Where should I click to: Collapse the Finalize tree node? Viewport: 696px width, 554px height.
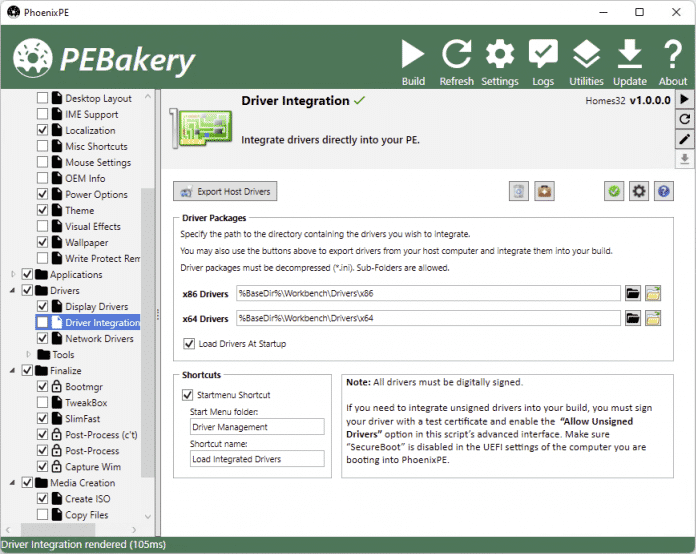(x=13, y=370)
